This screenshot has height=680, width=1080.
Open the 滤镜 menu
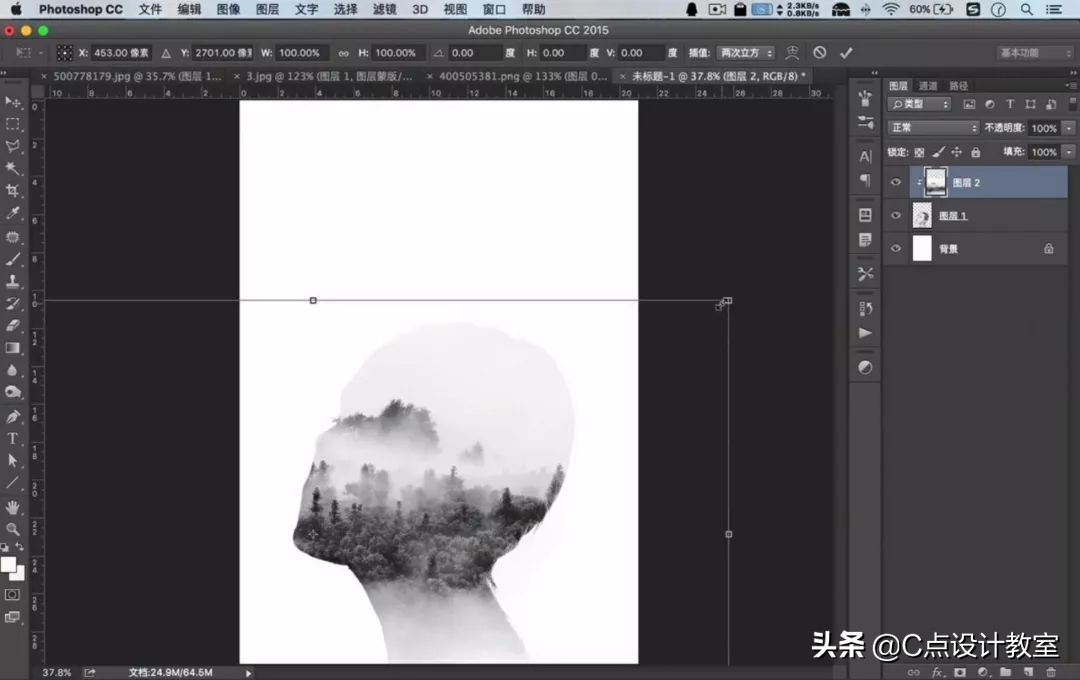[x=384, y=9]
